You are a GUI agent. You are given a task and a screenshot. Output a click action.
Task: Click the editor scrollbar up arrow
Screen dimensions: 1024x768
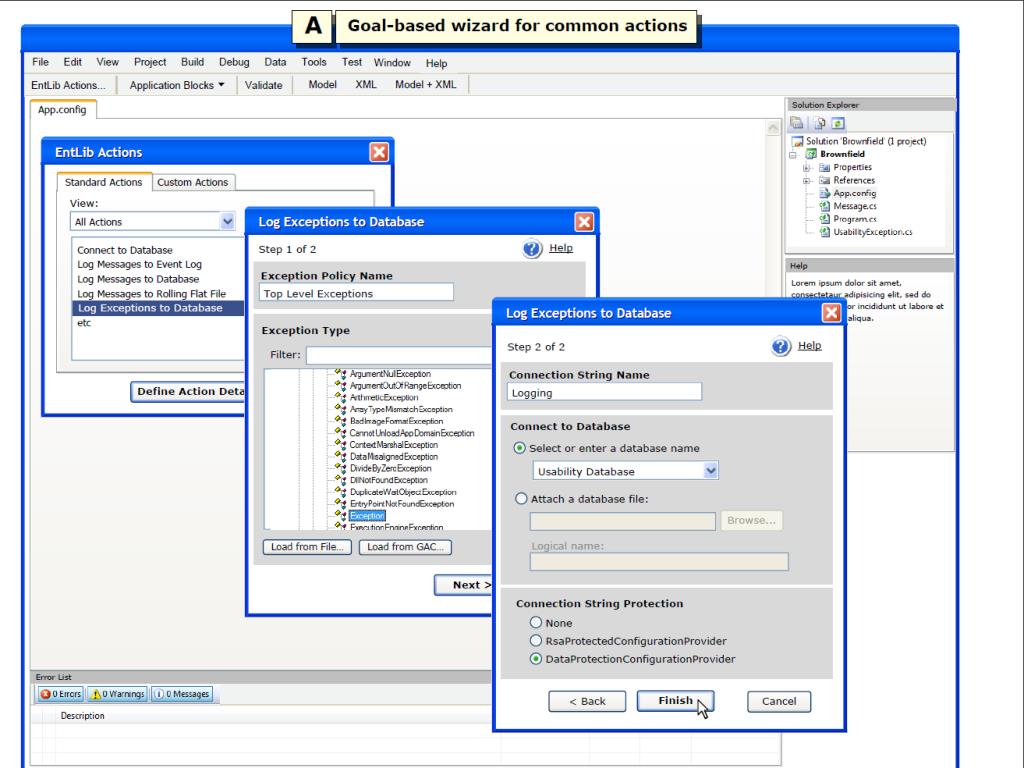pyautogui.click(x=773, y=127)
